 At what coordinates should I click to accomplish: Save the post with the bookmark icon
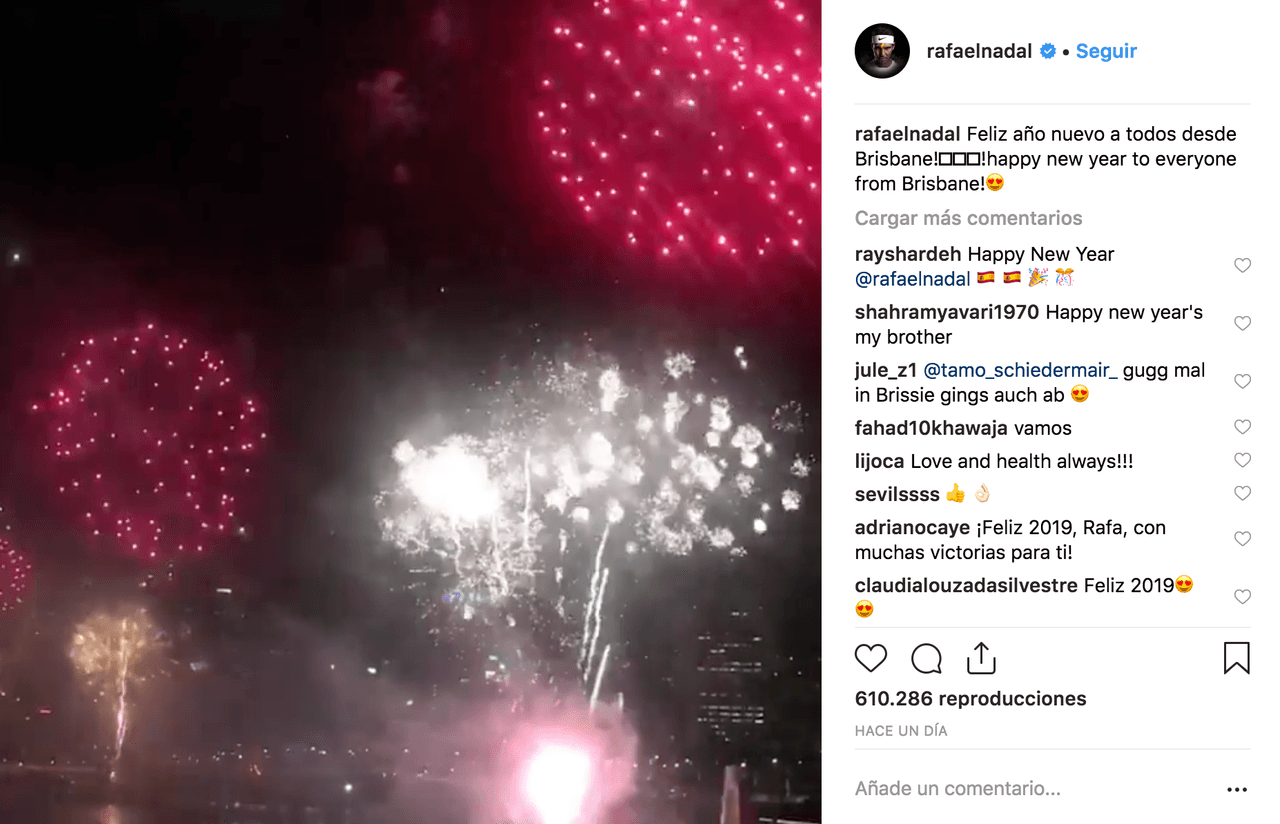(x=1237, y=658)
